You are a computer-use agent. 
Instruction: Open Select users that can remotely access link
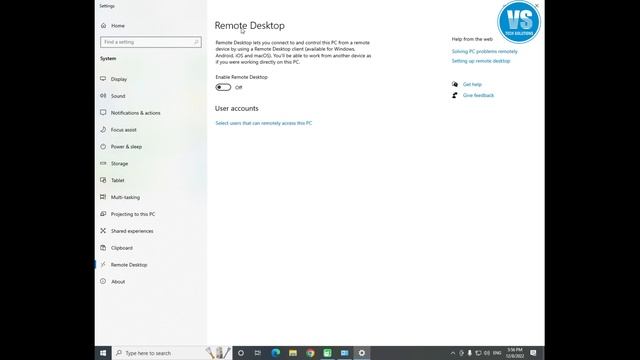(264, 123)
